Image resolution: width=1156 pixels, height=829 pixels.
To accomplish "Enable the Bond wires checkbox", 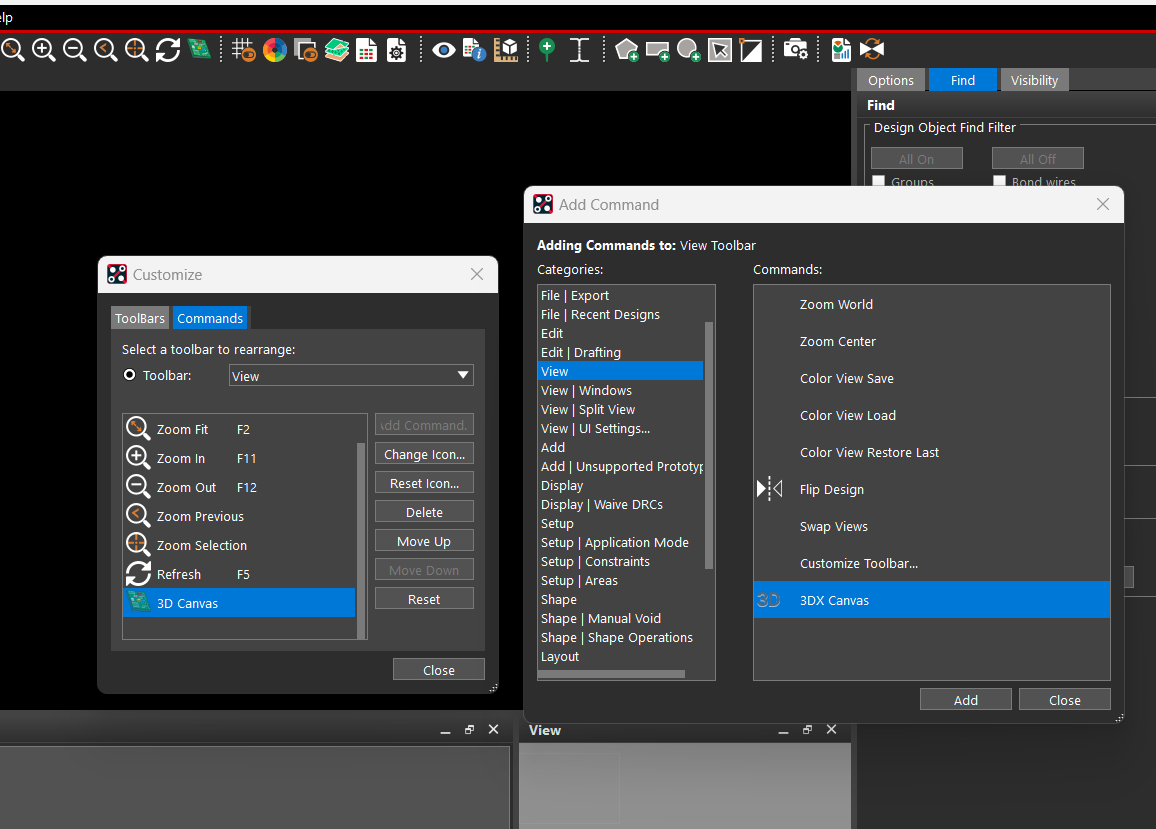I will (x=1000, y=182).
